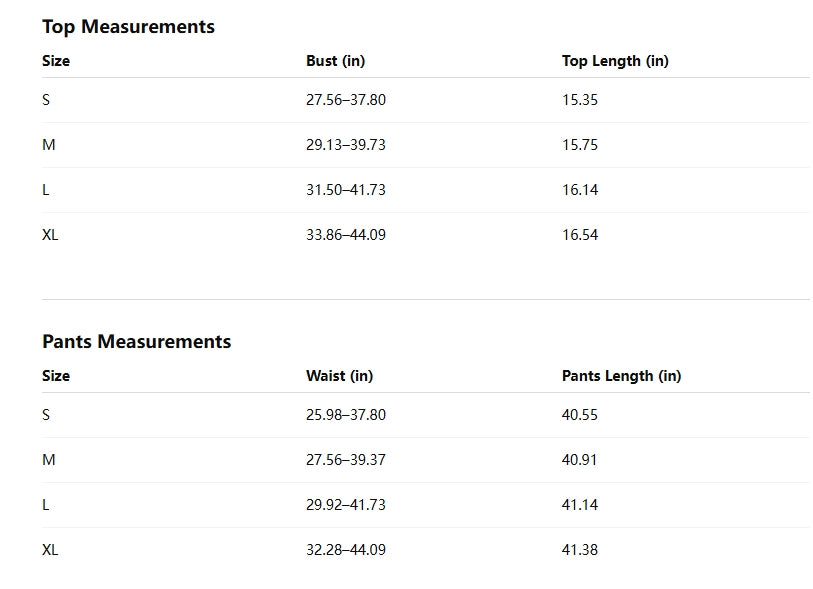The image size is (813, 589).
Task: Click pants length value 41.38
Action: (580, 550)
